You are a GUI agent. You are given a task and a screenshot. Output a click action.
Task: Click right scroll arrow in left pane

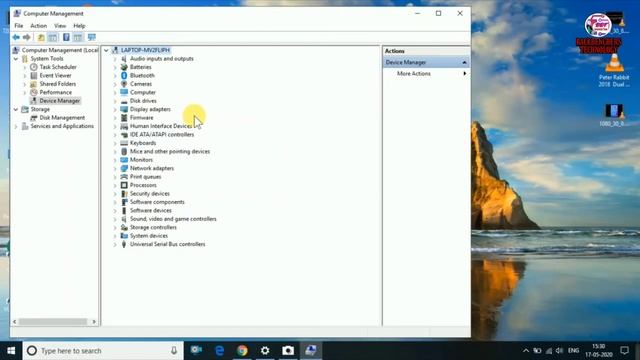94,322
